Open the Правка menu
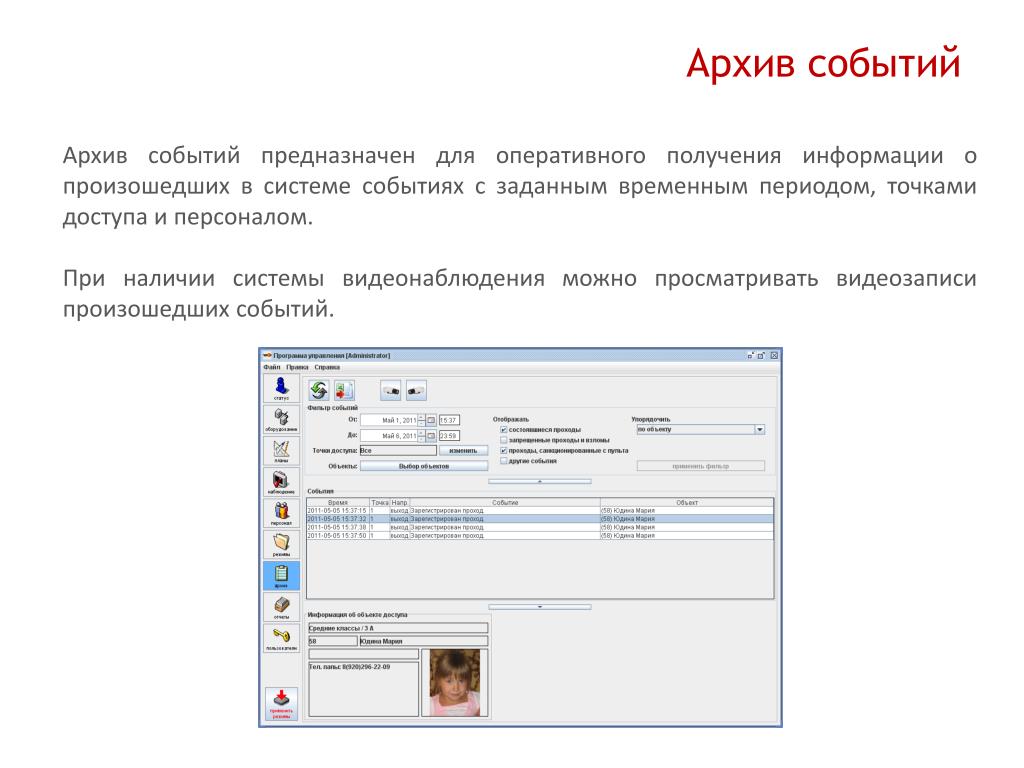1024x768 pixels. click(x=297, y=368)
